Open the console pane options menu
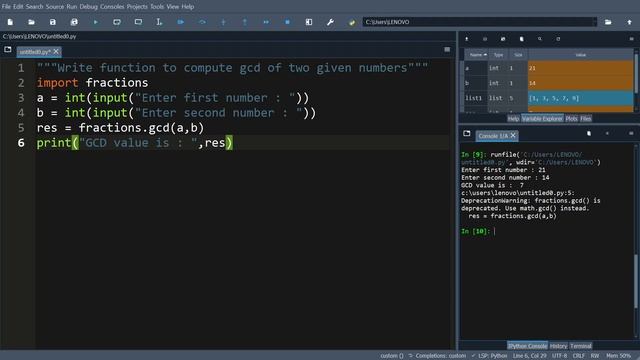 (631, 133)
